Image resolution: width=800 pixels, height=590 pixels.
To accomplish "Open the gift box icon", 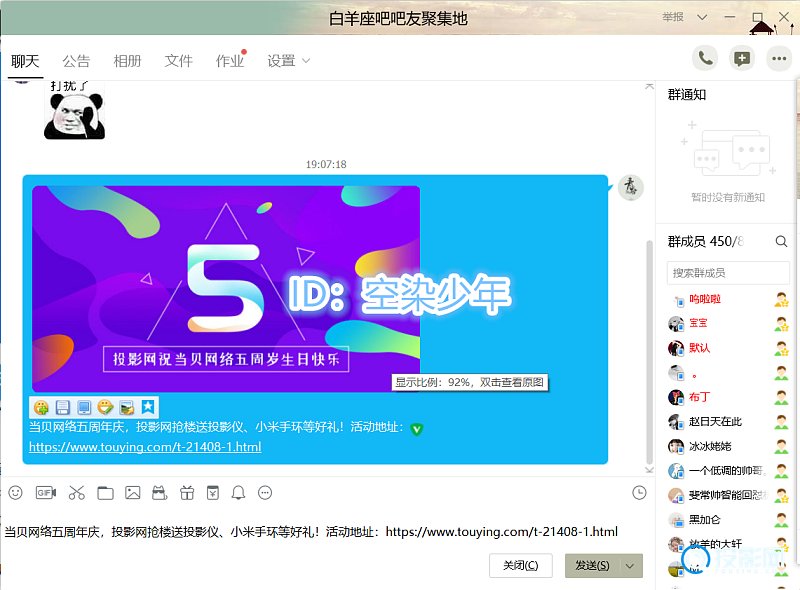I will 187,493.
